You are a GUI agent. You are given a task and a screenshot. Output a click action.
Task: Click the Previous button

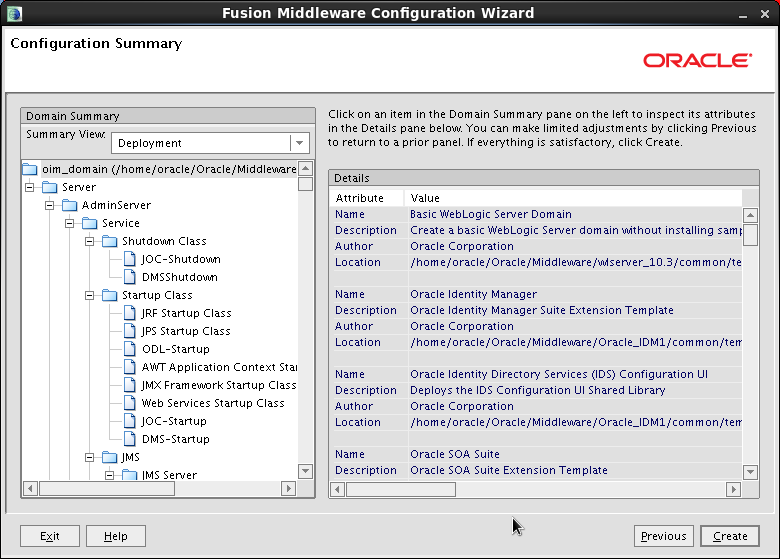pos(664,536)
